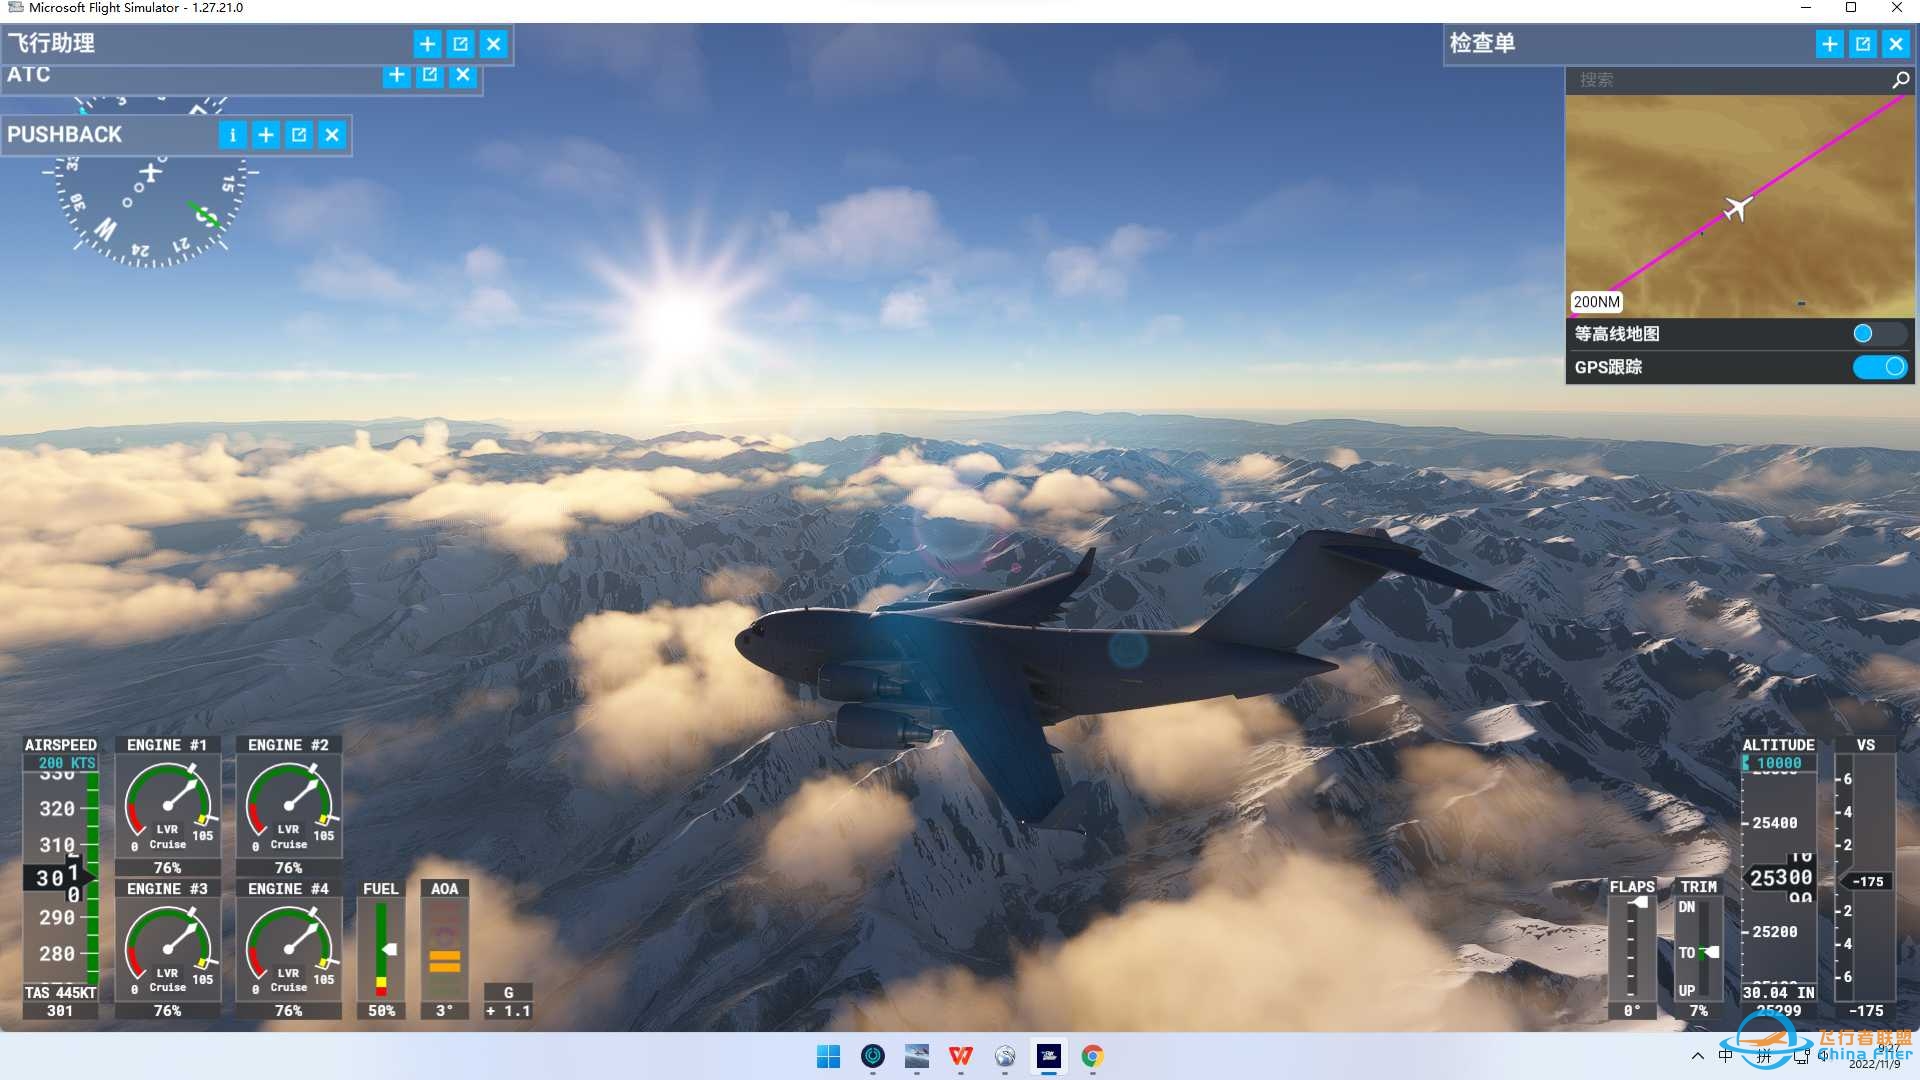Image resolution: width=1920 pixels, height=1080 pixels.
Task: Click the 30.04 IN barometer setting
Action: tap(1779, 993)
